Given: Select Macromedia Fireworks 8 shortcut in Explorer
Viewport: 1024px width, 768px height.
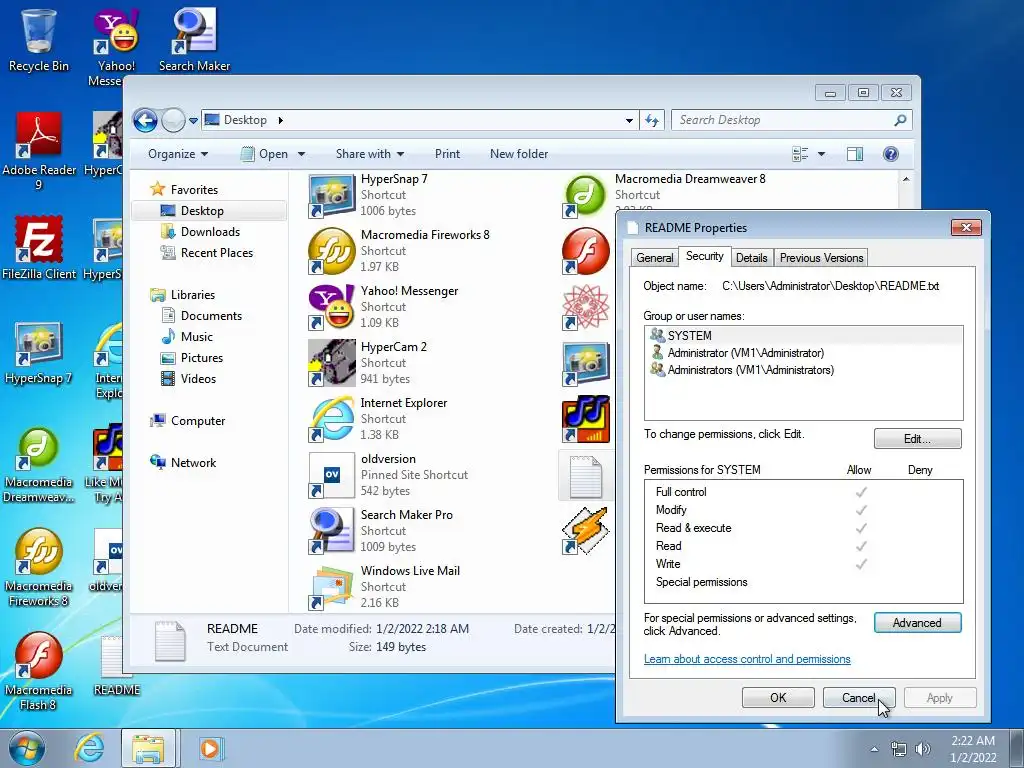Looking at the screenshot, I should point(399,251).
